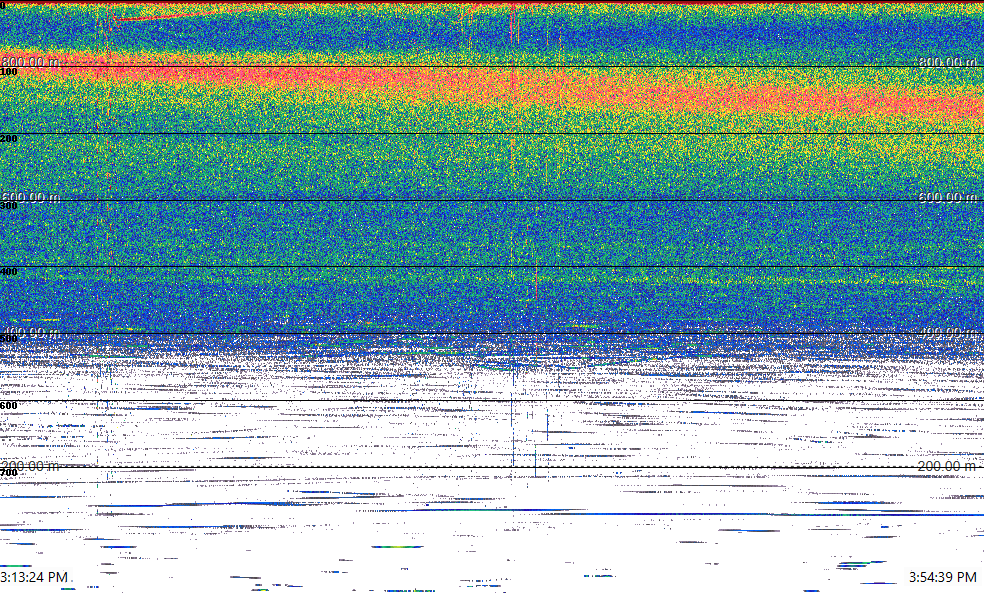Click the bold 500 depth gridline label

pyautogui.click(x=9, y=339)
